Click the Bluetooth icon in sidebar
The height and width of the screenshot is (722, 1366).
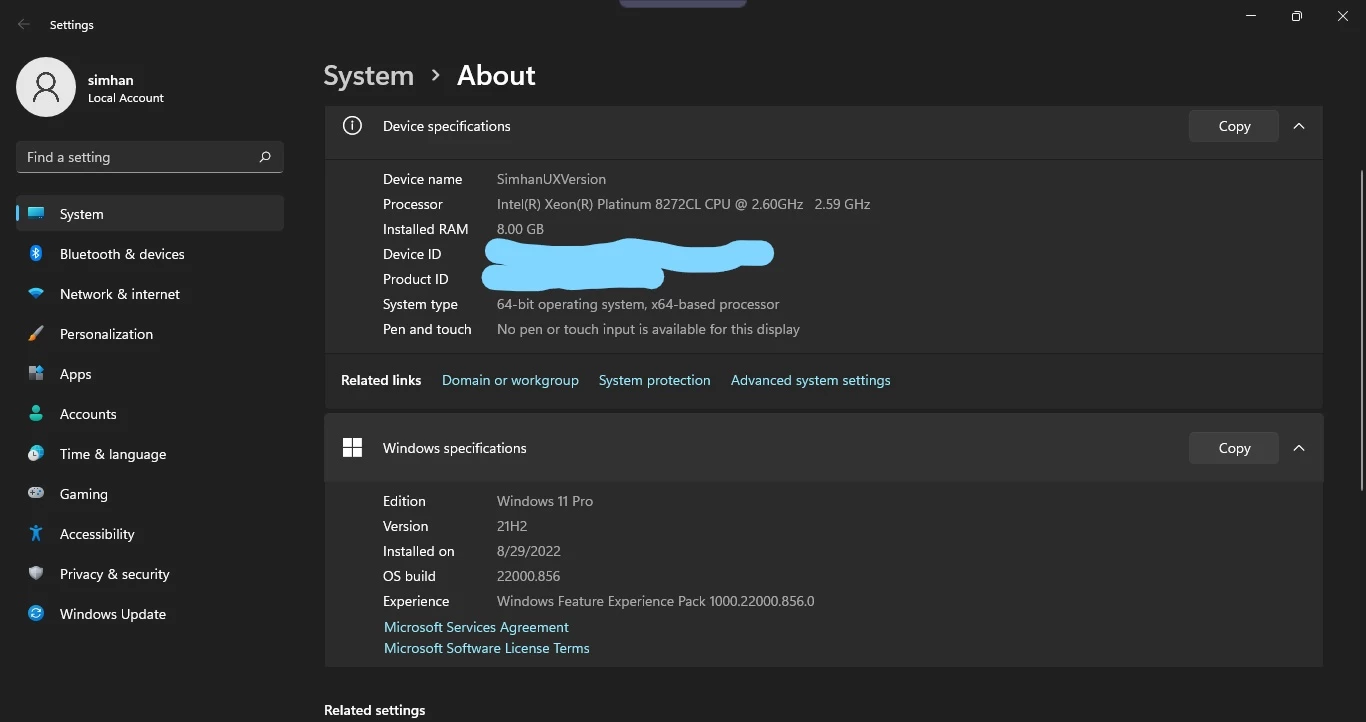tap(36, 254)
